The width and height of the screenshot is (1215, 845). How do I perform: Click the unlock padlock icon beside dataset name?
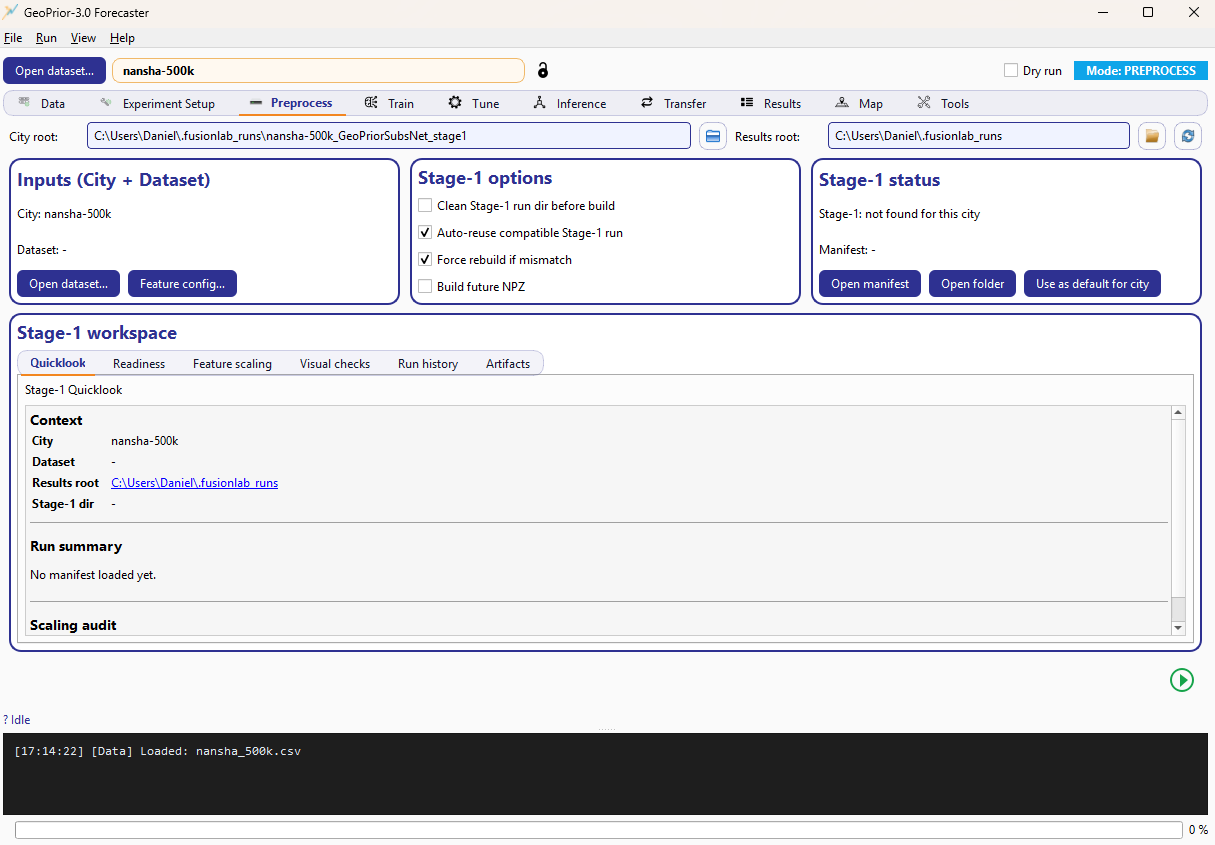click(x=543, y=70)
